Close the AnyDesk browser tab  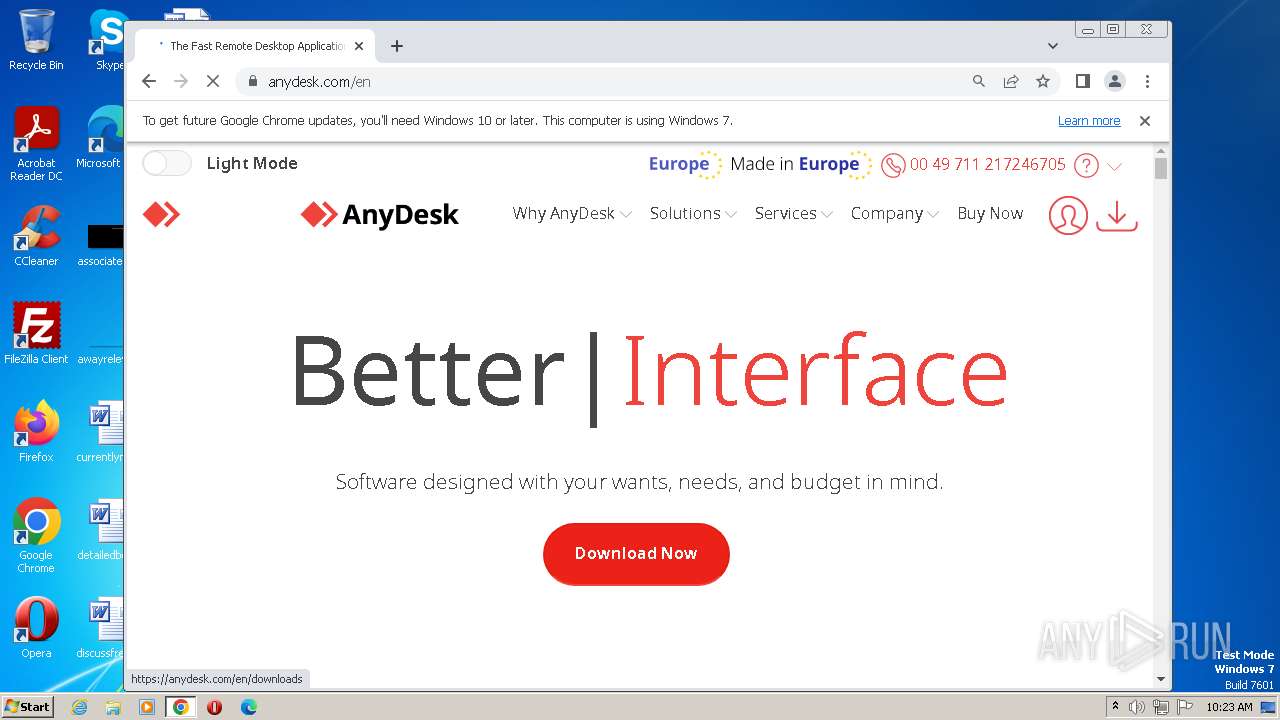click(x=359, y=46)
